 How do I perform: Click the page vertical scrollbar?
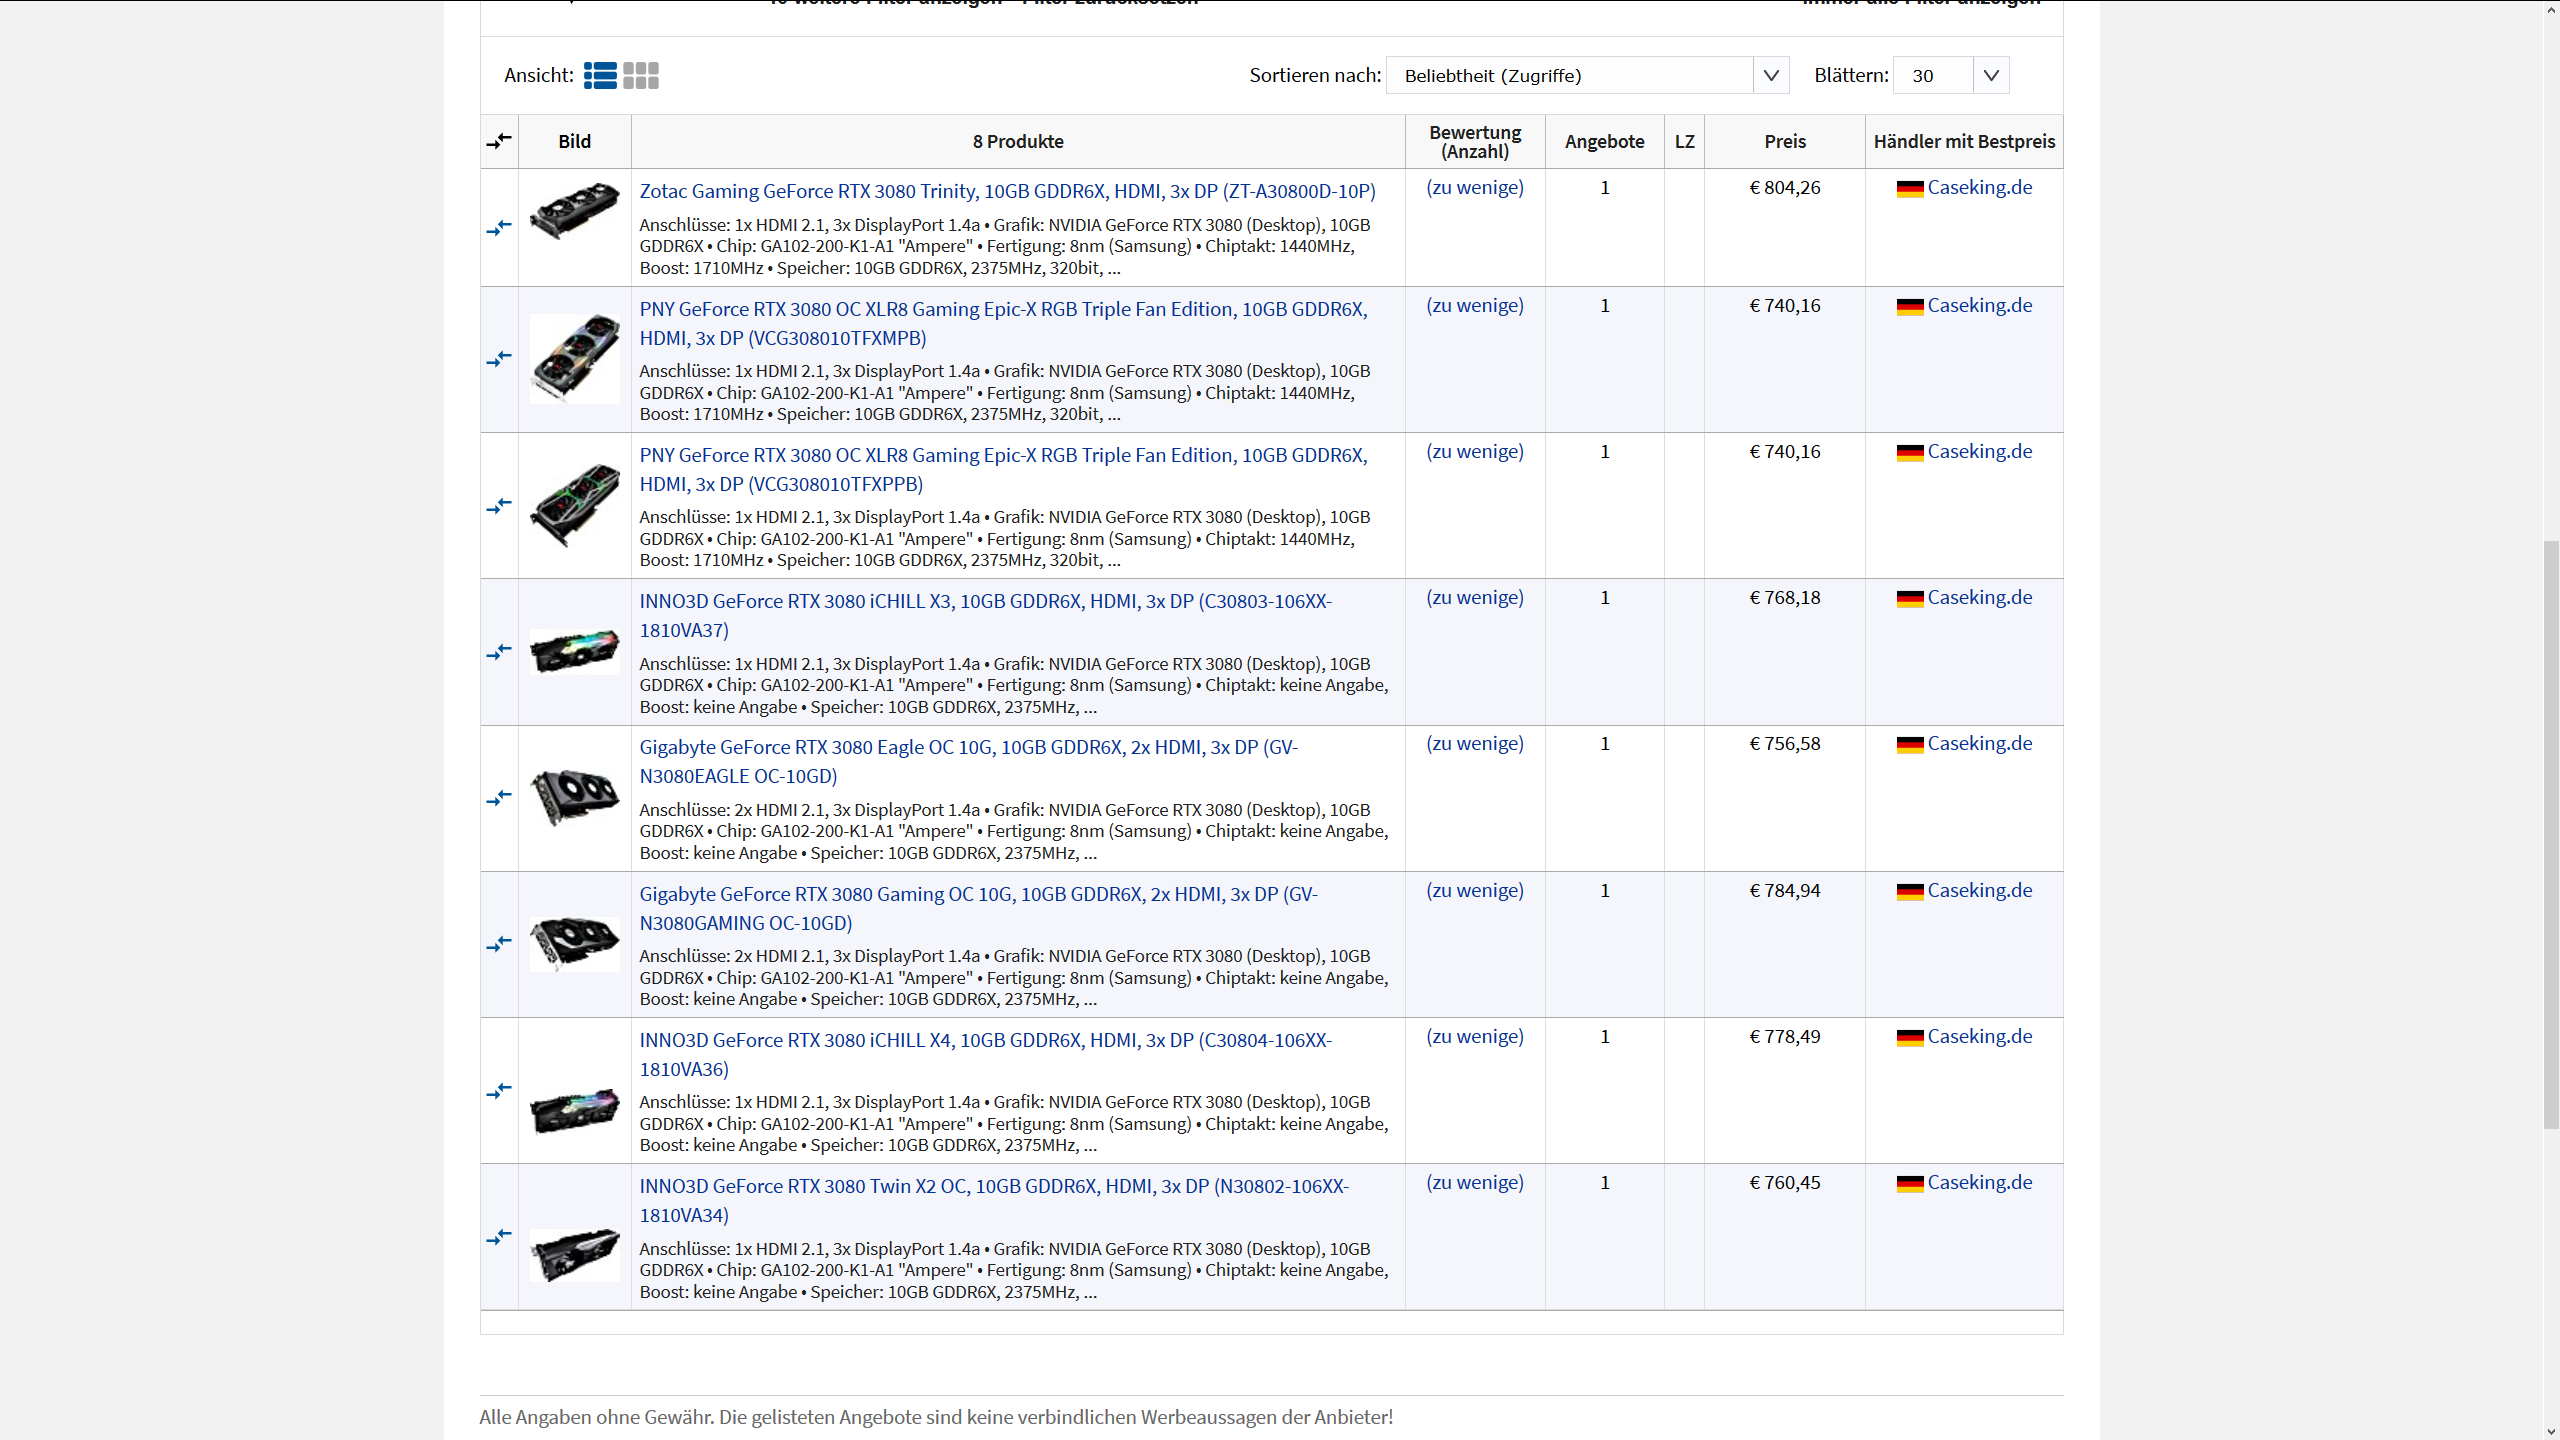point(2551,834)
